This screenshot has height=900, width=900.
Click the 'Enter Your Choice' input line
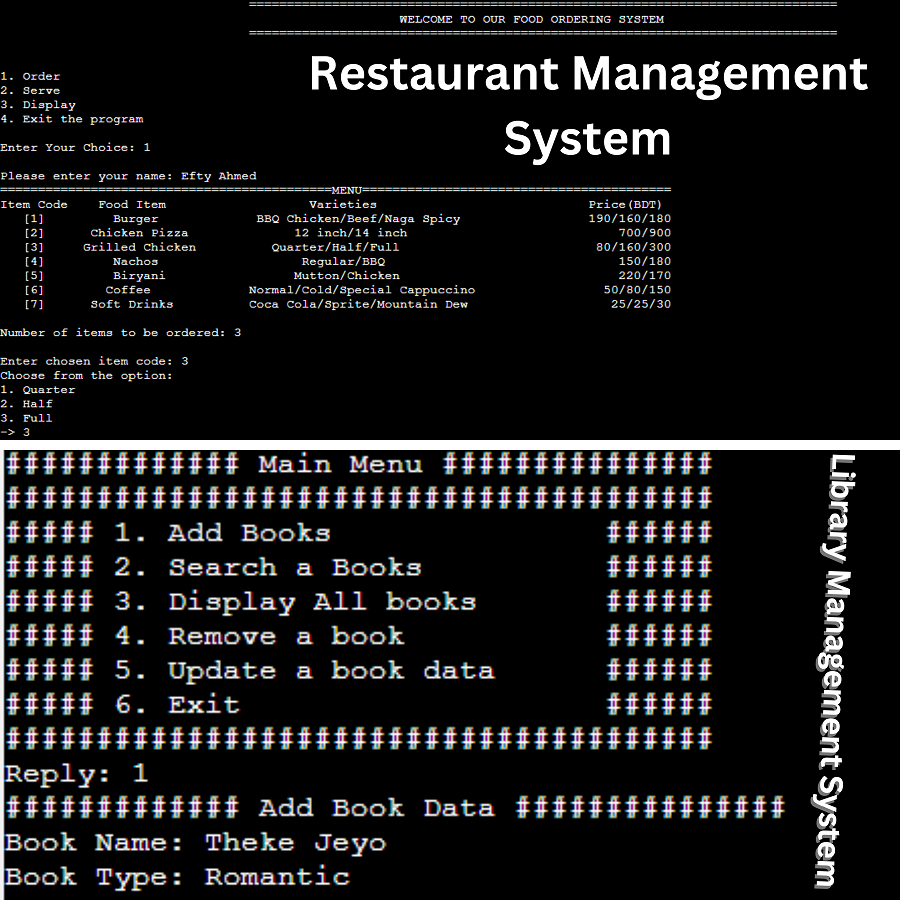tap(75, 147)
